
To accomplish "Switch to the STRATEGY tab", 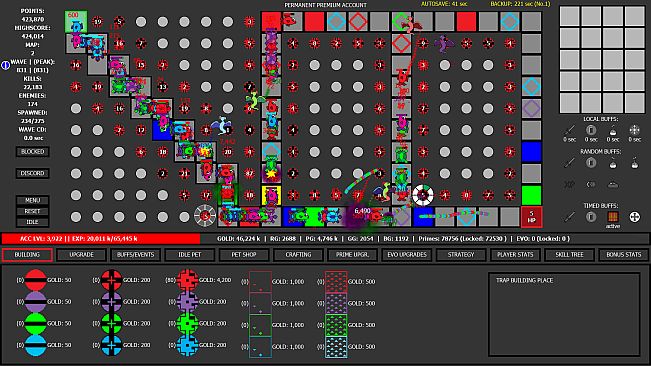I will point(461,255).
